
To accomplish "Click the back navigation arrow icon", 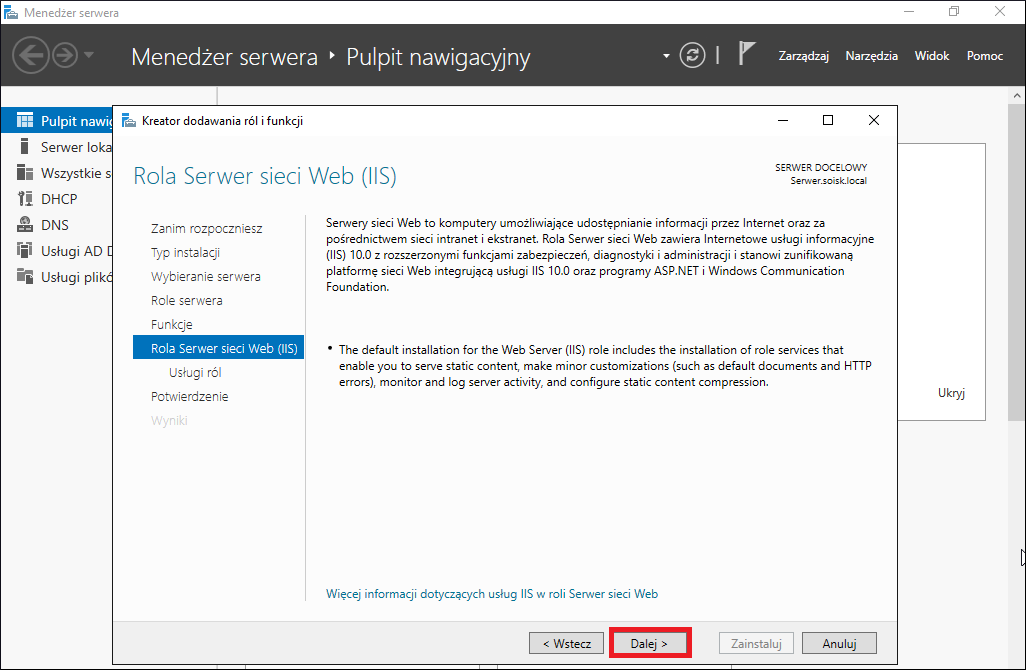I will 31,56.
